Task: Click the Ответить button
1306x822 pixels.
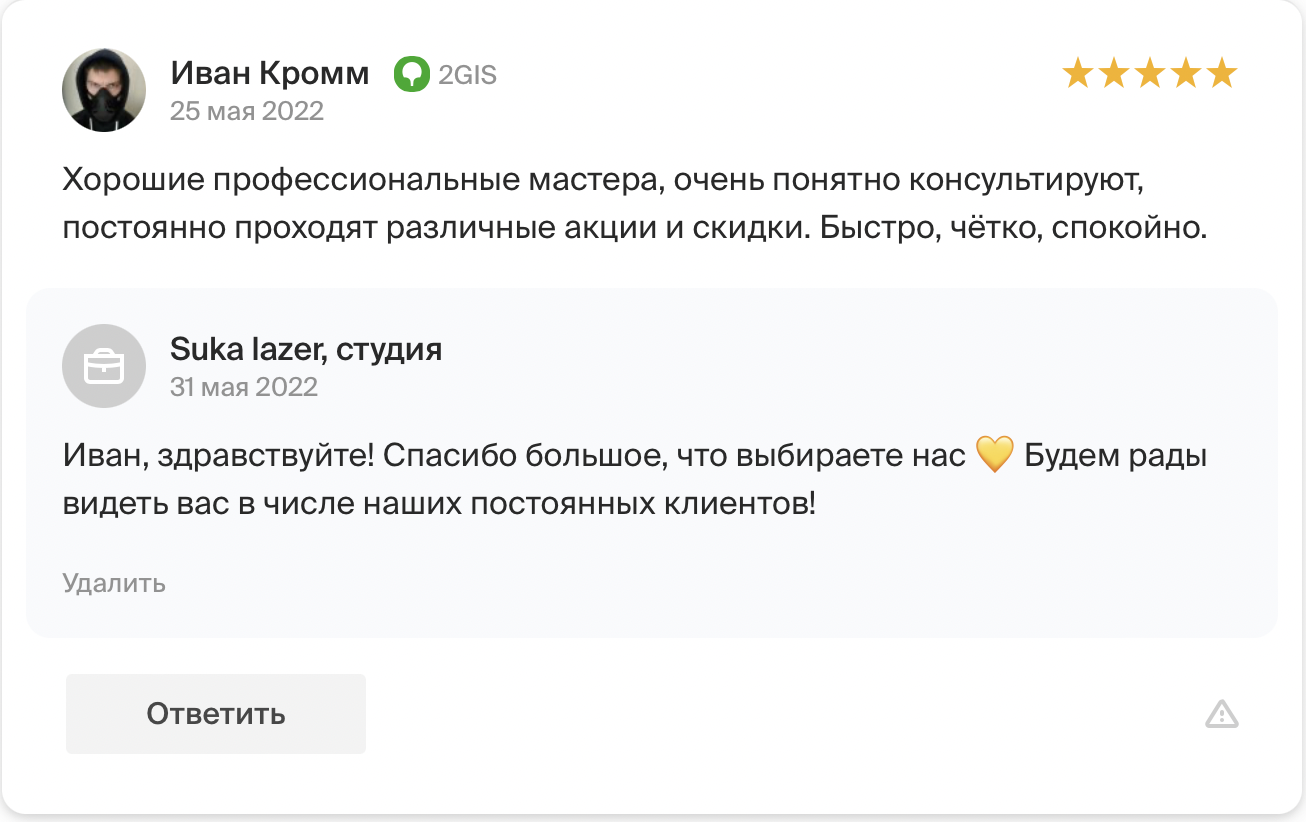Action: pyautogui.click(x=216, y=714)
